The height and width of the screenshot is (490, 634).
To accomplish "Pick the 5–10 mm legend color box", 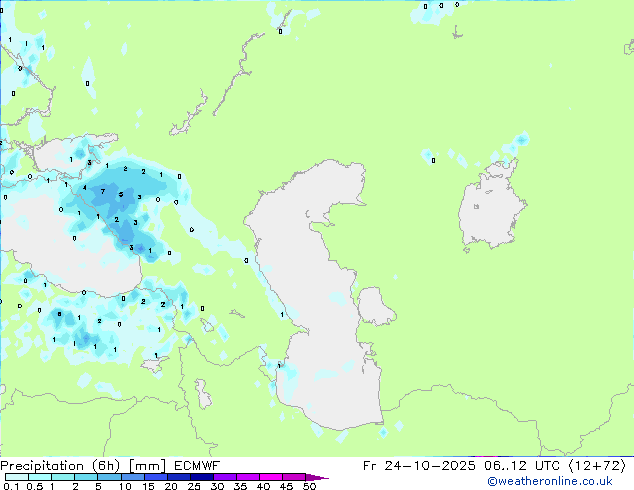I will 109,477.
